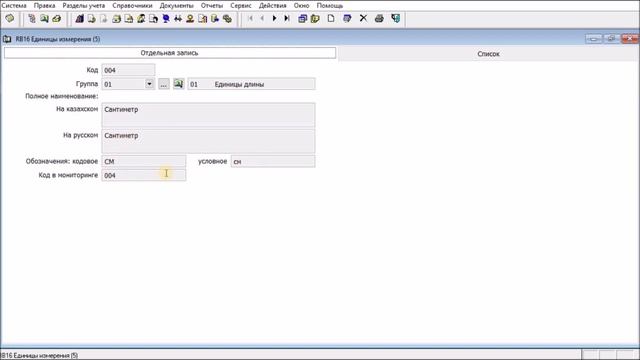Open the Справочники menu
This screenshot has width=640, height=360.
[x=132, y=6]
